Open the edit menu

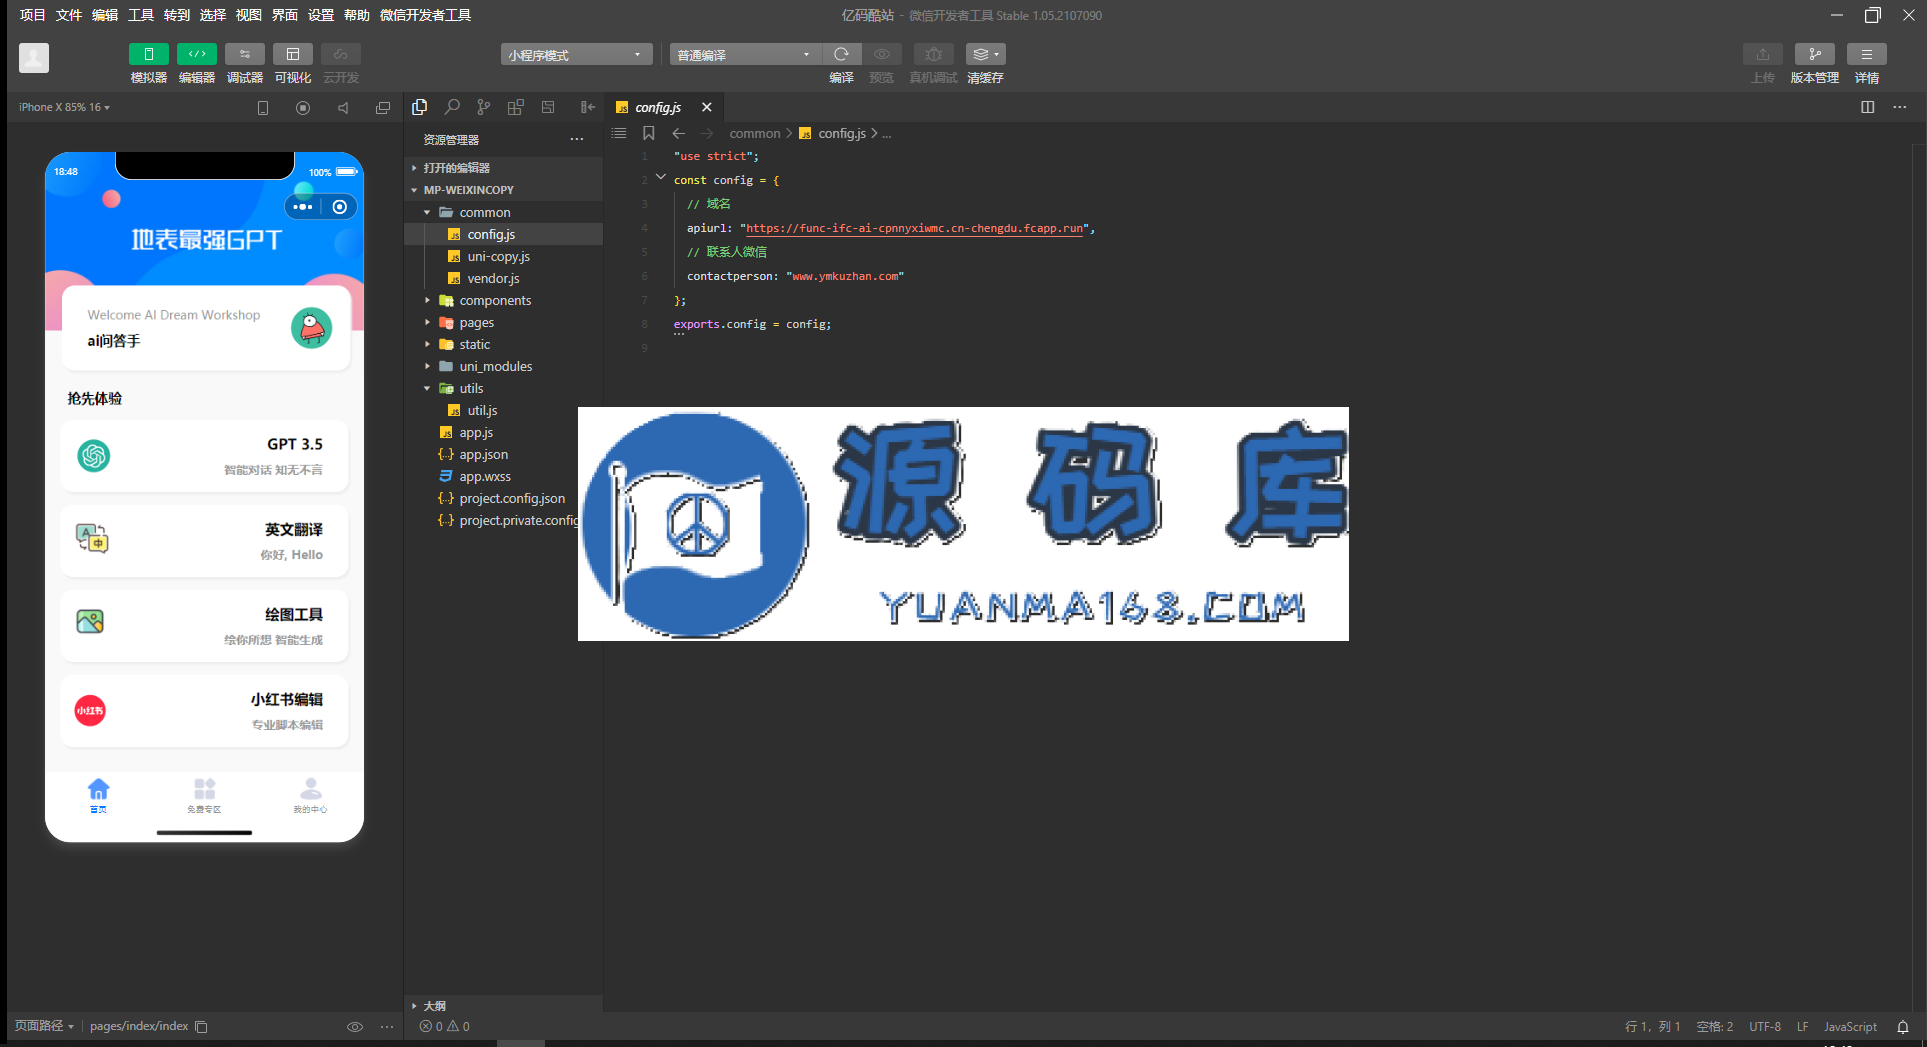click(x=105, y=15)
